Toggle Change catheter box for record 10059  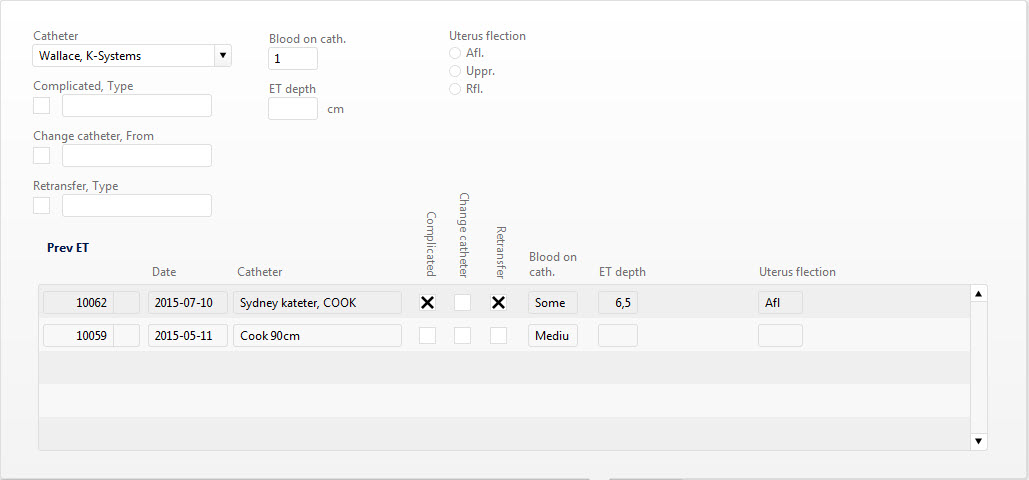[x=462, y=336]
